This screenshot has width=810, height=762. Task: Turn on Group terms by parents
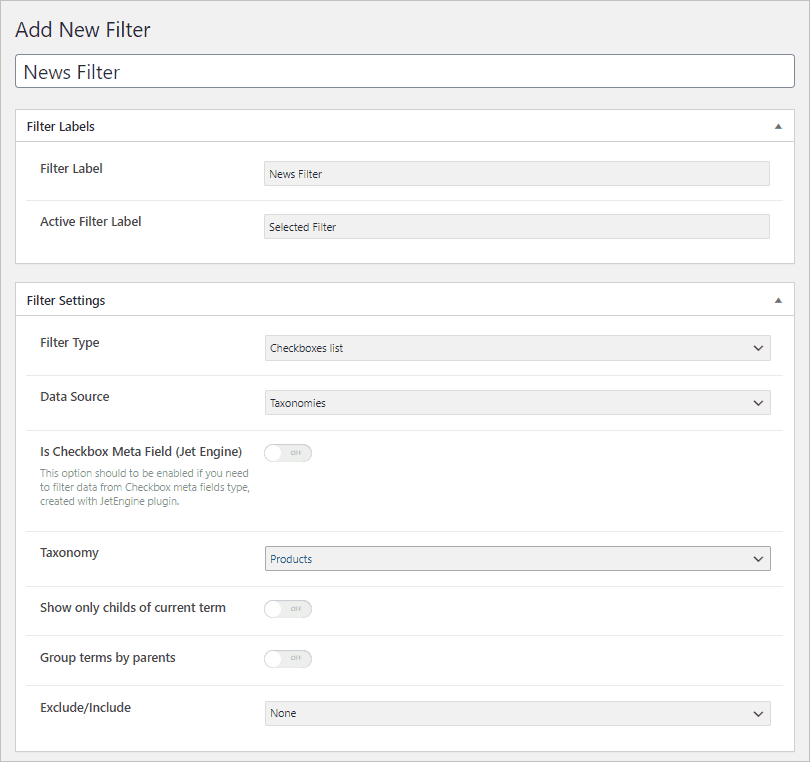287,658
